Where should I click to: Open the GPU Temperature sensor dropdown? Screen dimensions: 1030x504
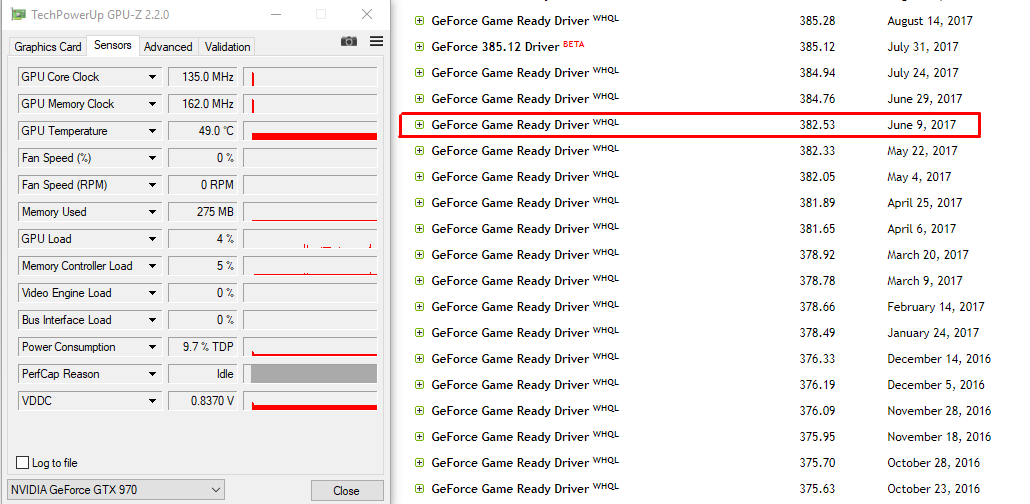click(x=152, y=131)
